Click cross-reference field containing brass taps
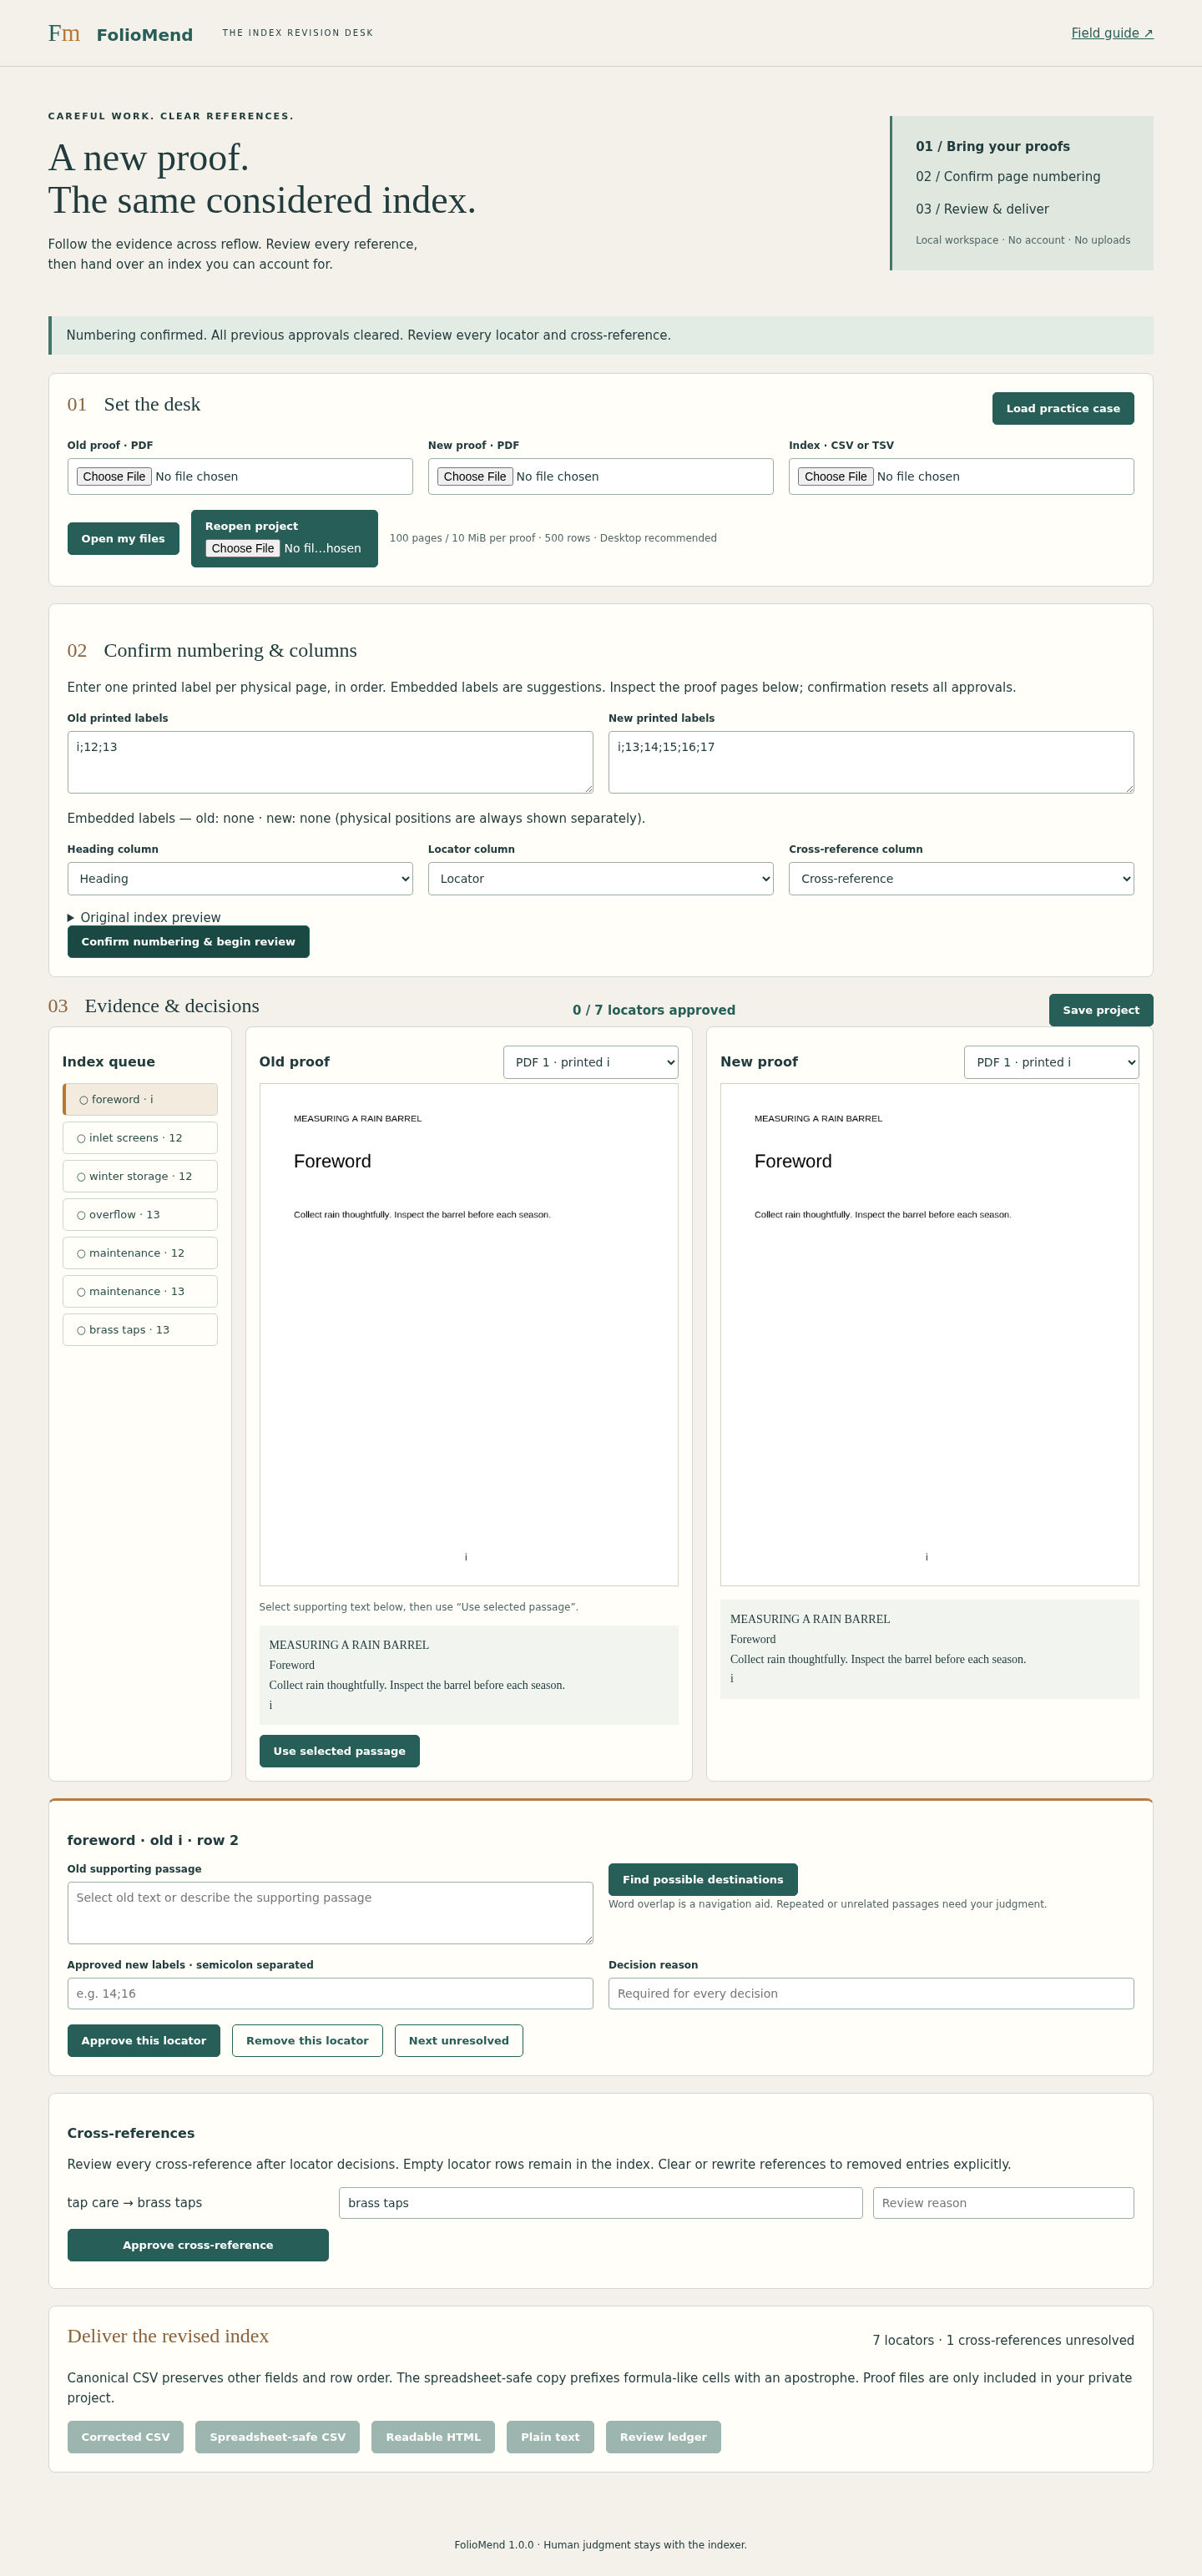 click(x=600, y=2203)
